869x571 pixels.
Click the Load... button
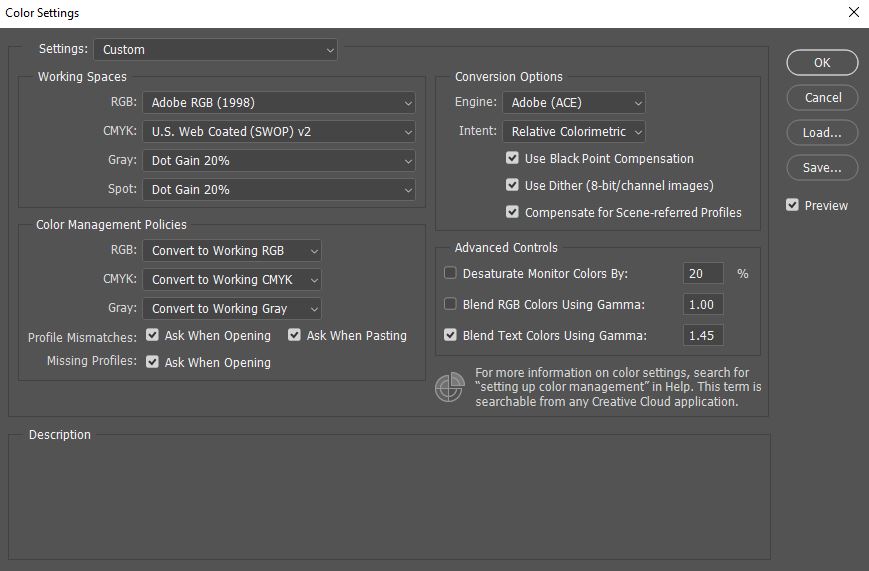pyautogui.click(x=822, y=132)
